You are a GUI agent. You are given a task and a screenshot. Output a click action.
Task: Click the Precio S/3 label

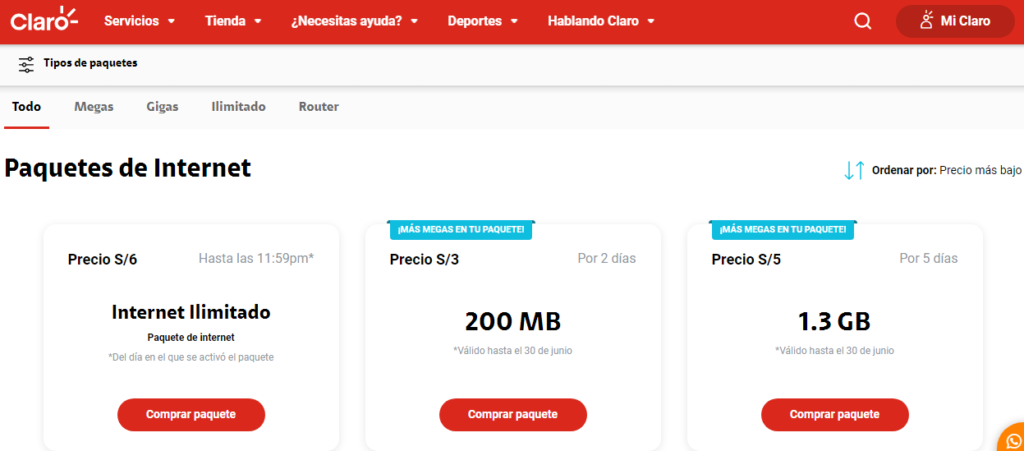(424, 260)
